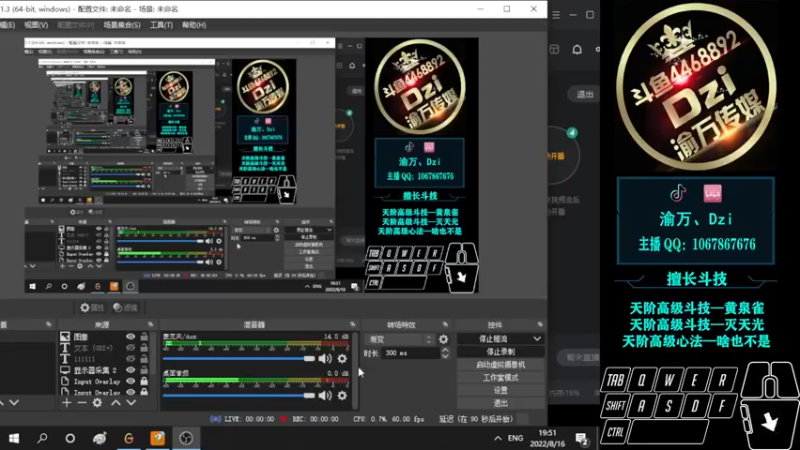The height and width of the screenshot is (450, 800).
Task: Expand the 停止推流 dropdown arrow
Action: [x=537, y=339]
